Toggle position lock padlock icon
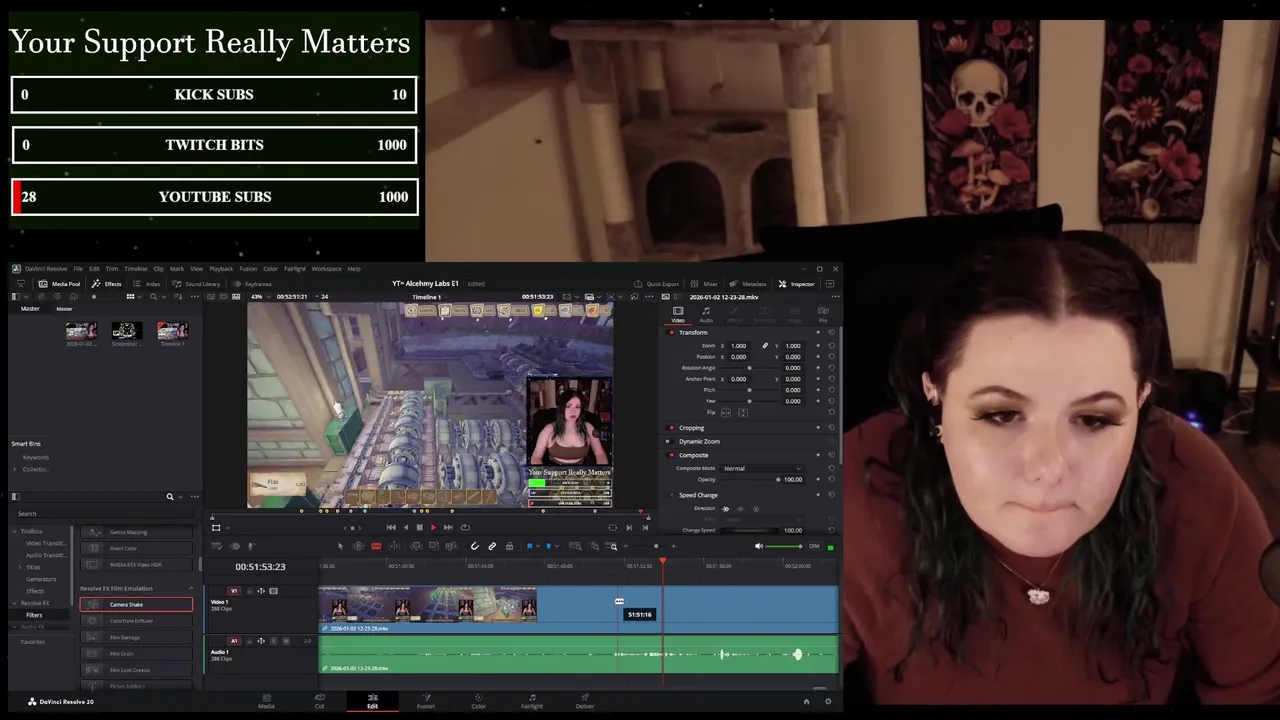The image size is (1280, 720). [x=509, y=546]
